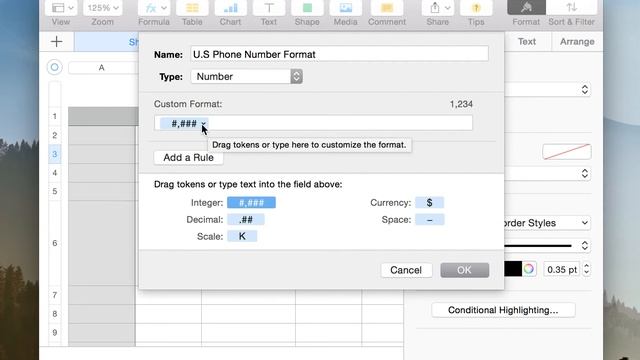Click the Share toolbar icon
Image resolution: width=640 pixels, height=360 pixels.
438,8
